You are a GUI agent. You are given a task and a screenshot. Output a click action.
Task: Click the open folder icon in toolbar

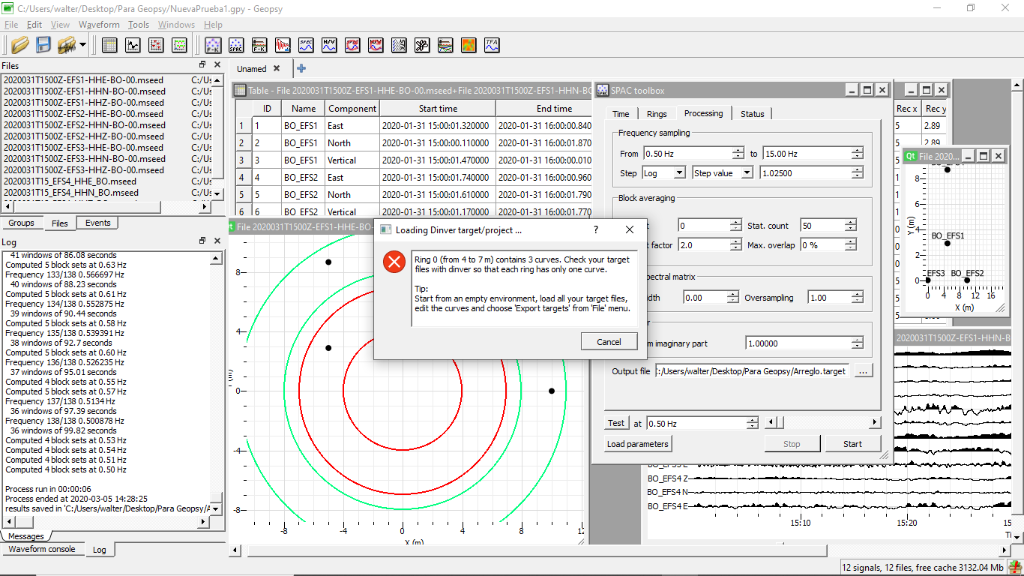[x=19, y=45]
